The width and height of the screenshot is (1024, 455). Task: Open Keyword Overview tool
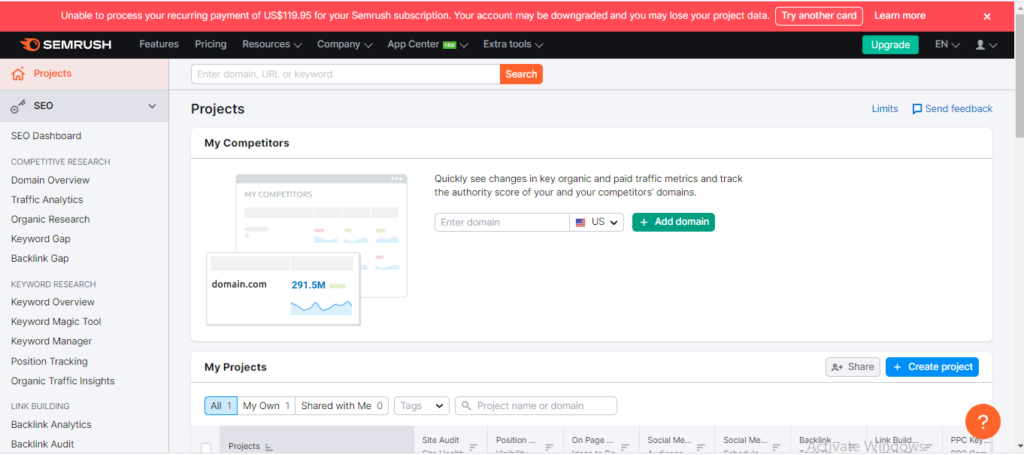[x=53, y=302]
